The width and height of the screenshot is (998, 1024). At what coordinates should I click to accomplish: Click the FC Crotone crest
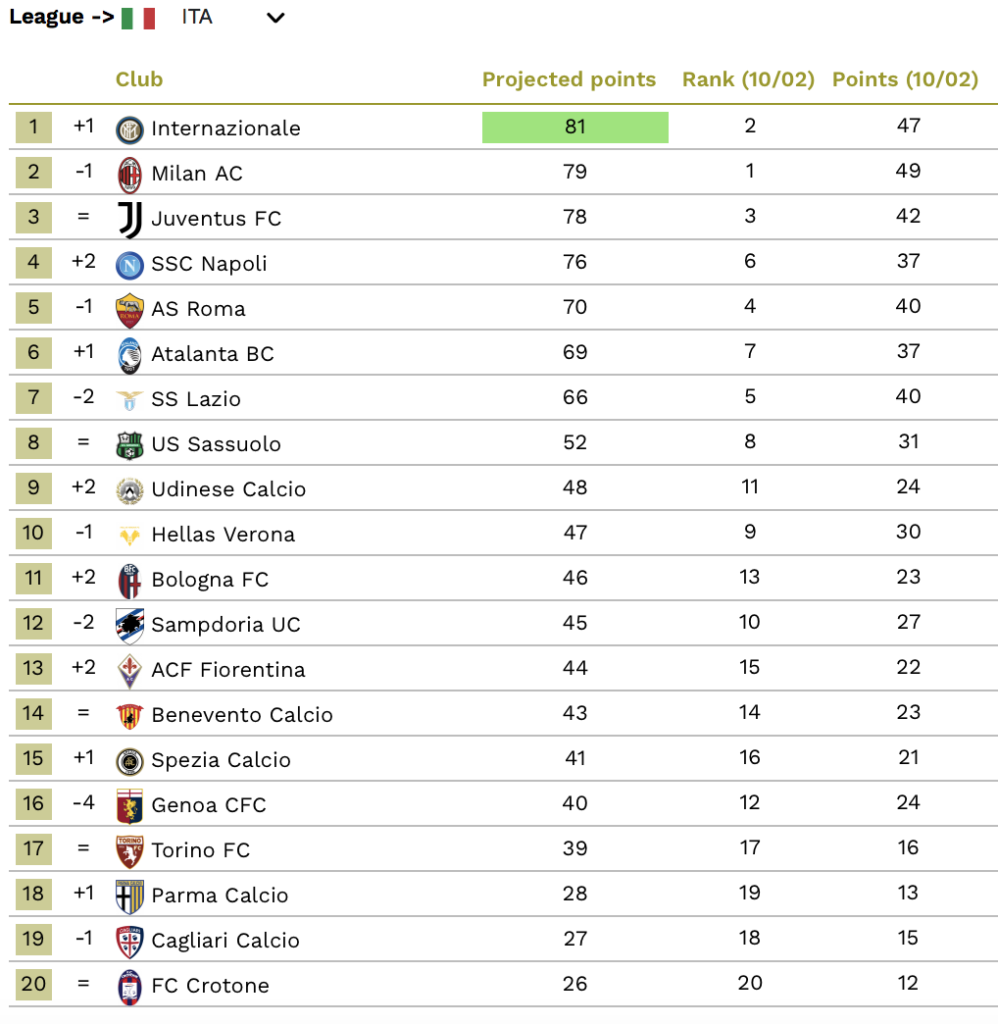[129, 987]
